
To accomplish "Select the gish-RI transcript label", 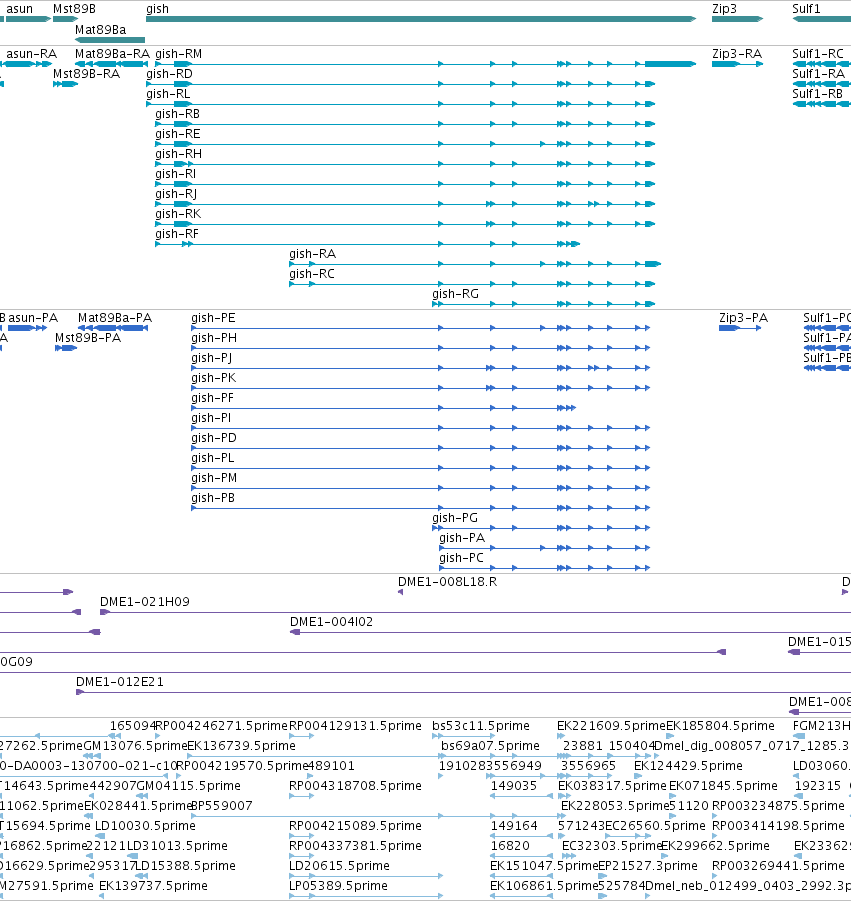I will (x=176, y=174).
